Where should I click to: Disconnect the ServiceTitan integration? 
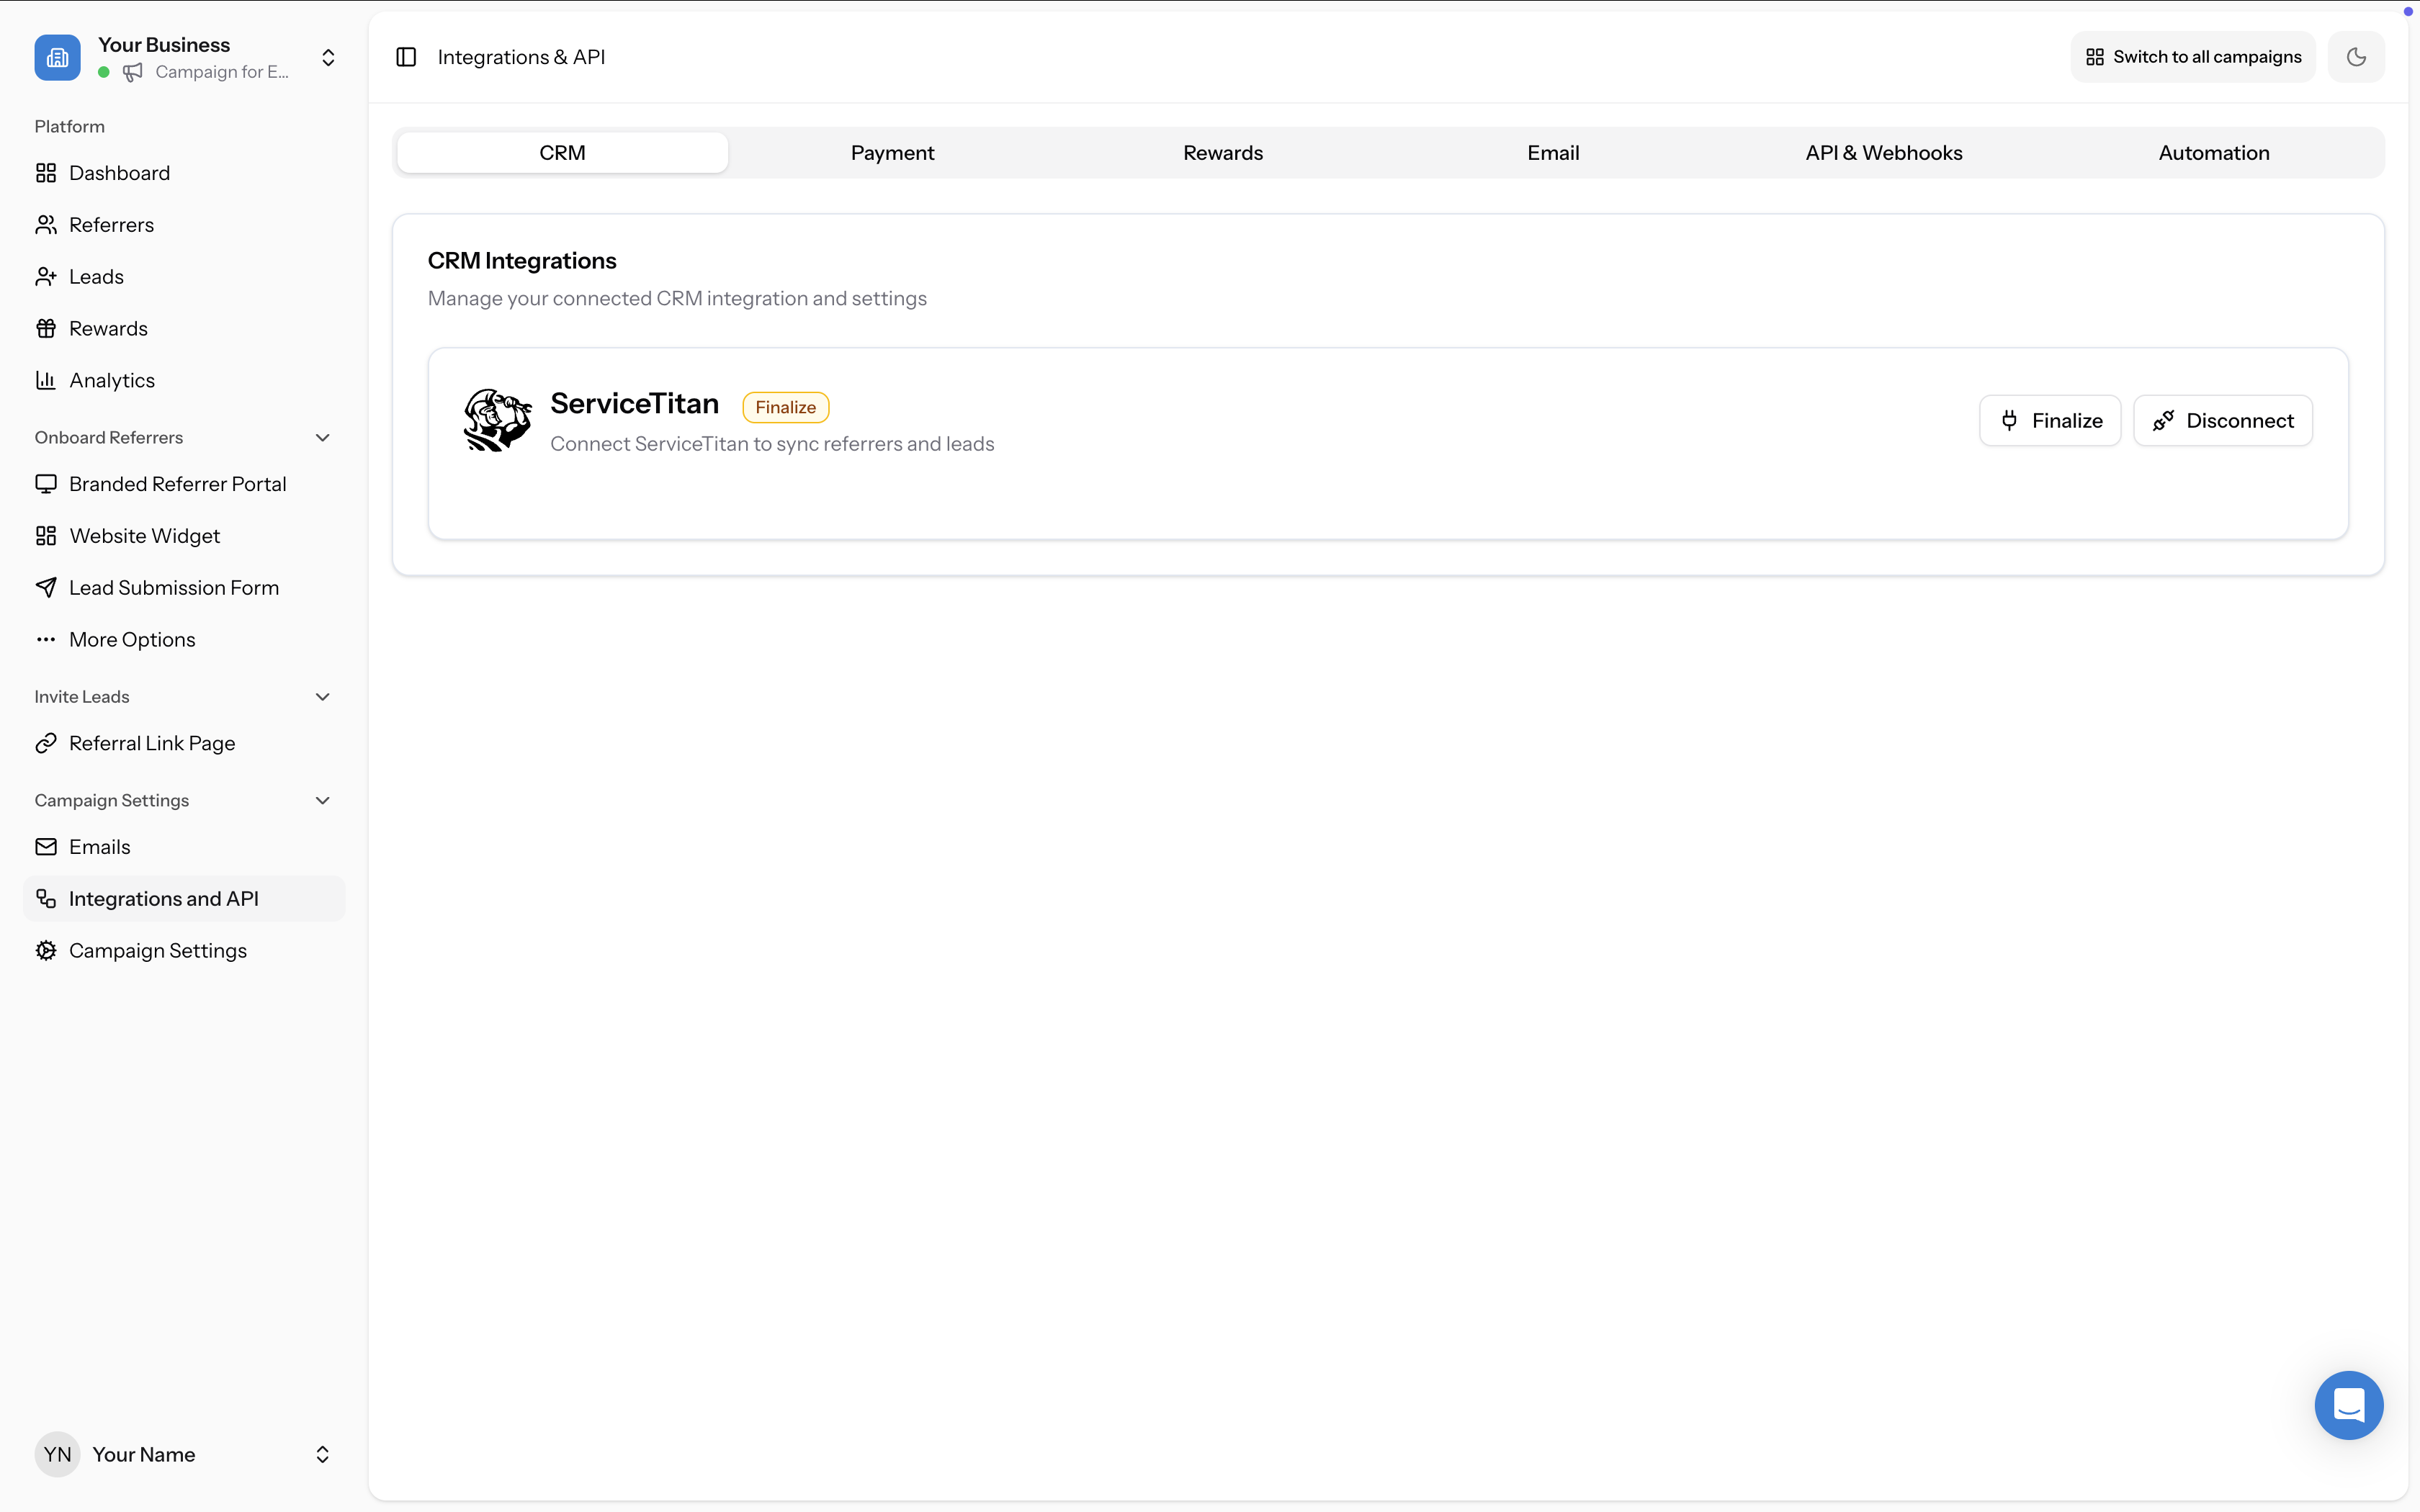pos(2222,420)
